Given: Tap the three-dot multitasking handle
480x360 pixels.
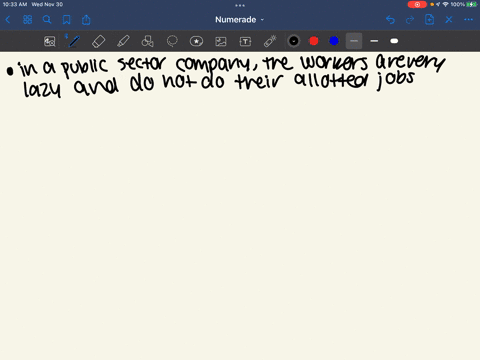Looking at the screenshot, I should tap(240, 5).
